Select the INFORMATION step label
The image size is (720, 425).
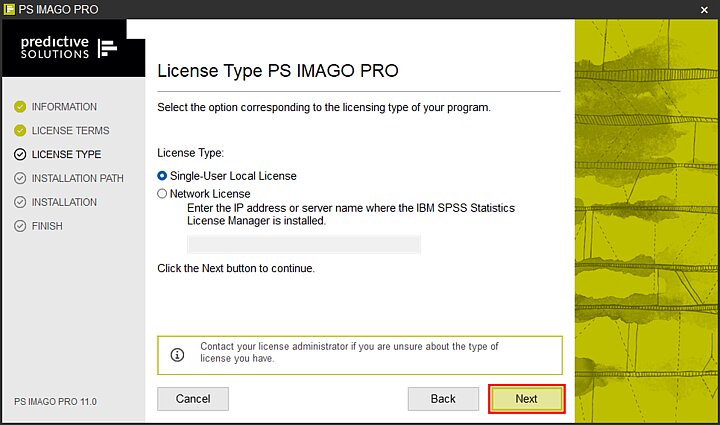coord(64,107)
